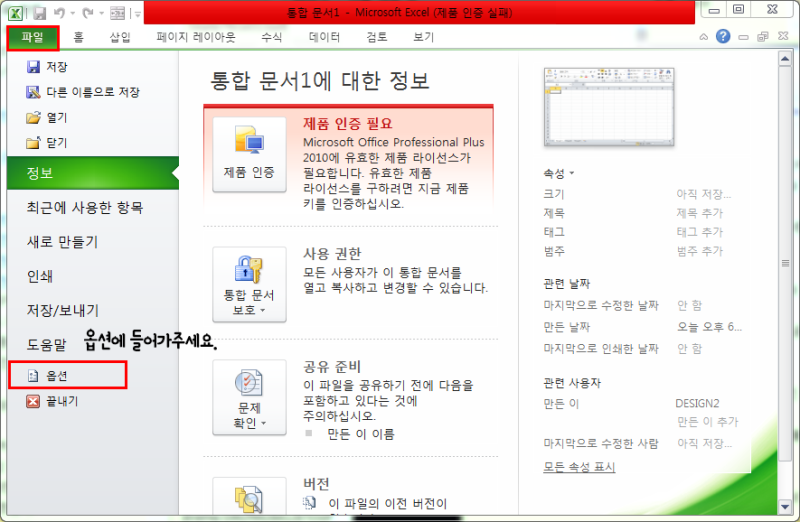Click the 제품 인증 button

point(249,155)
